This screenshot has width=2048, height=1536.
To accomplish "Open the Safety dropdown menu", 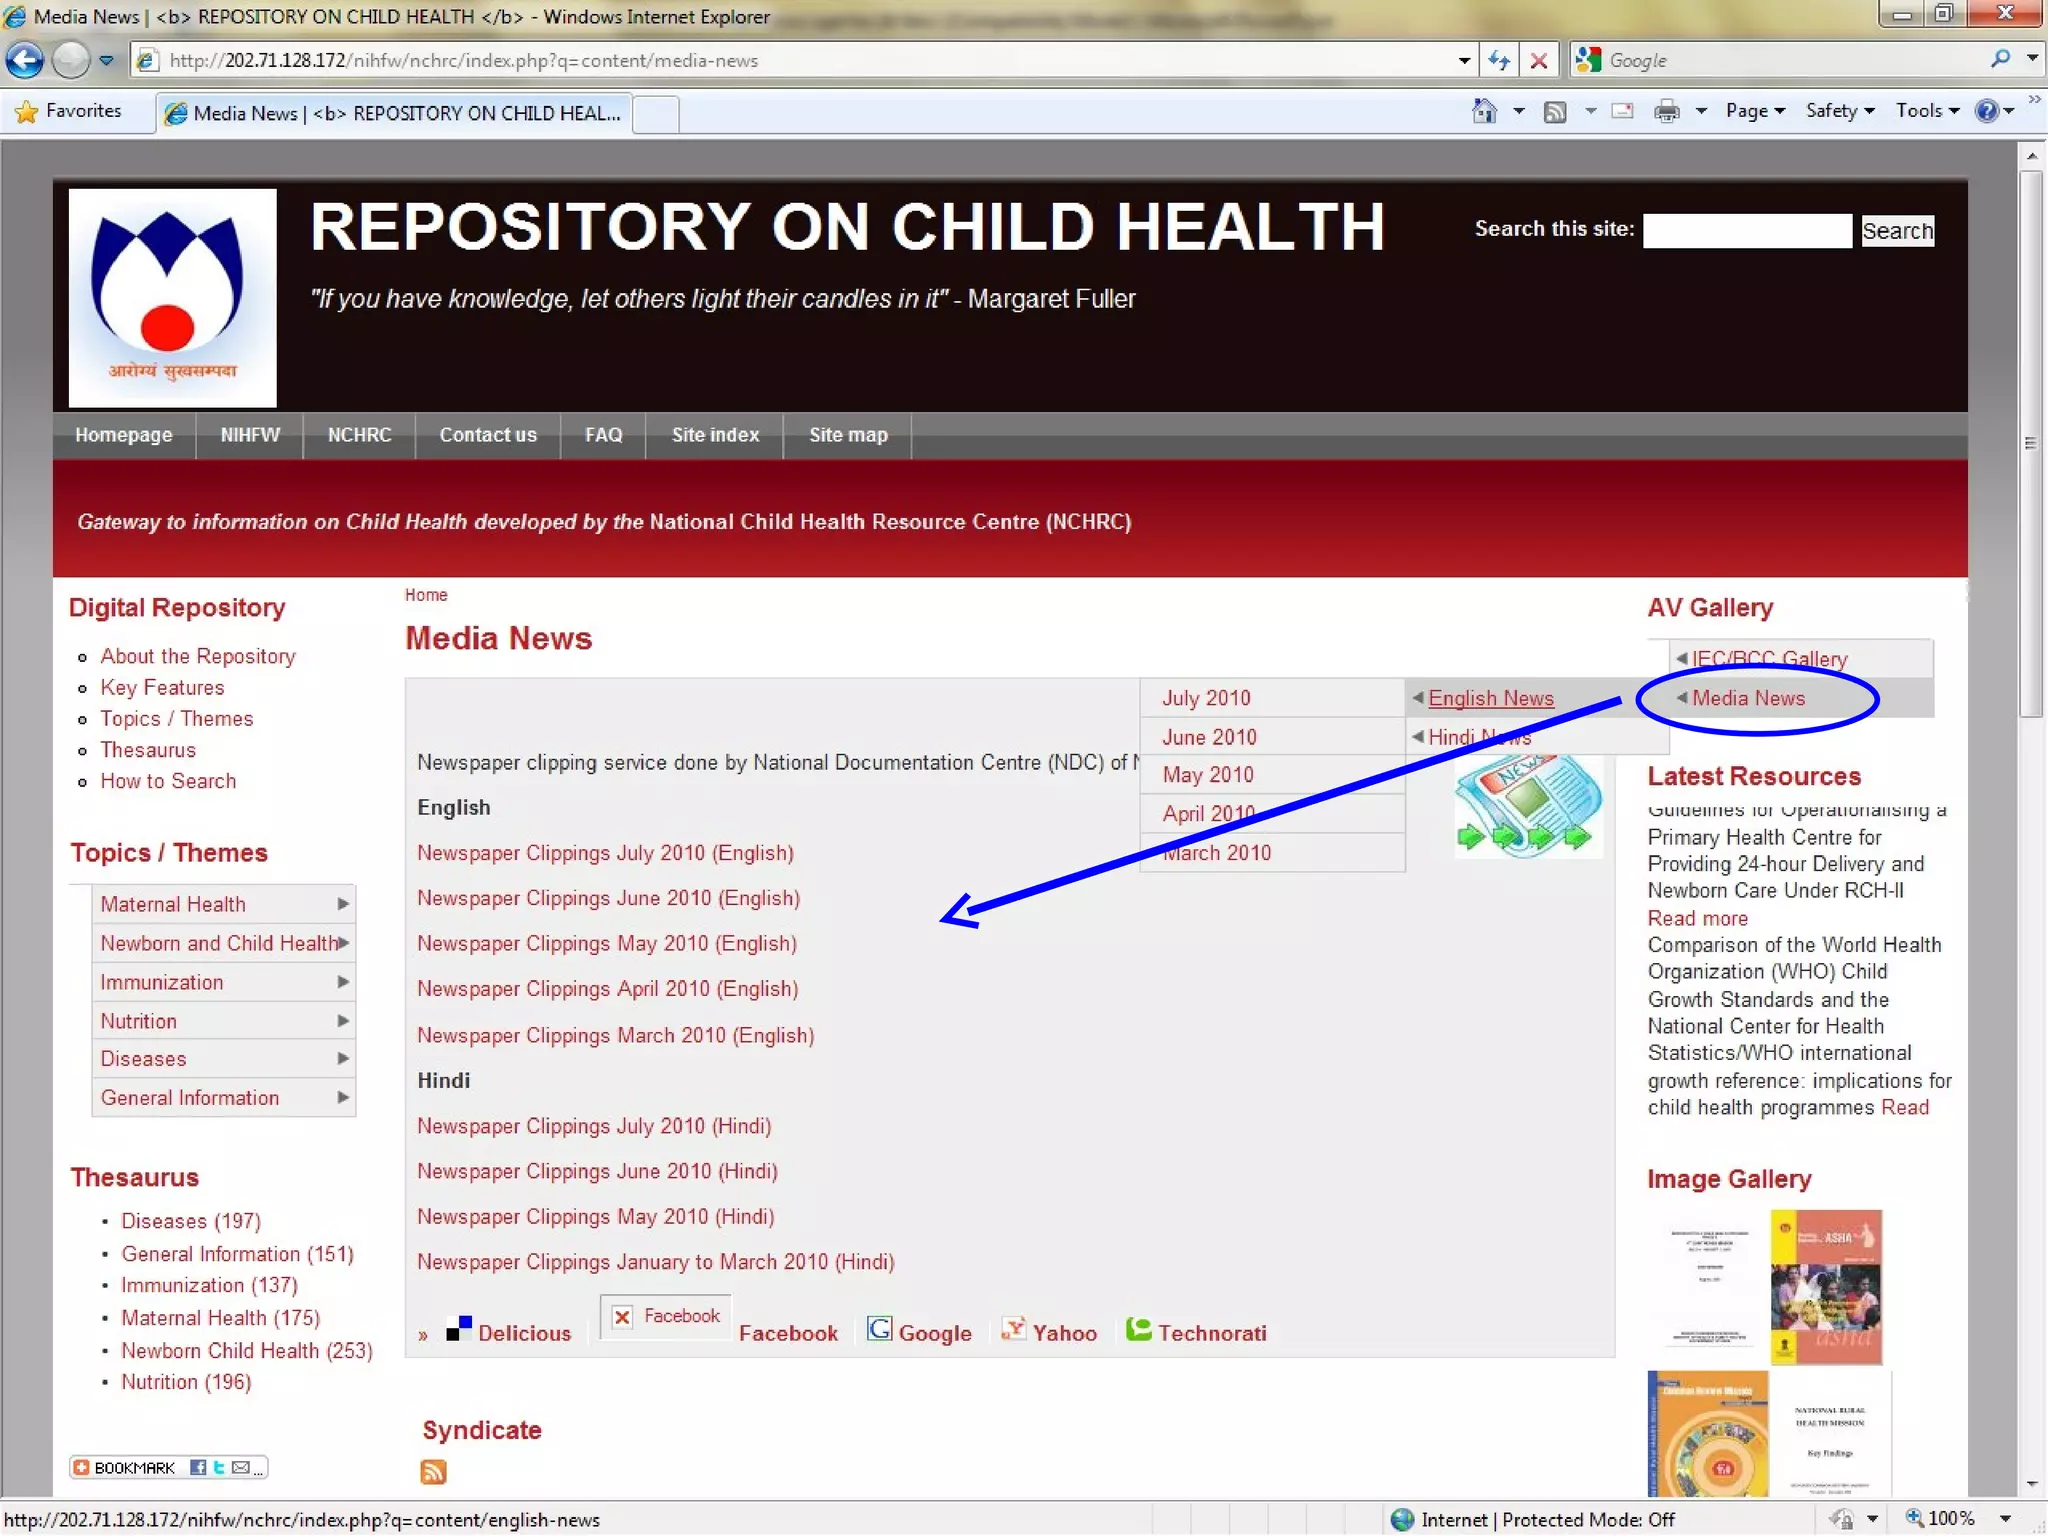I will [x=1839, y=112].
